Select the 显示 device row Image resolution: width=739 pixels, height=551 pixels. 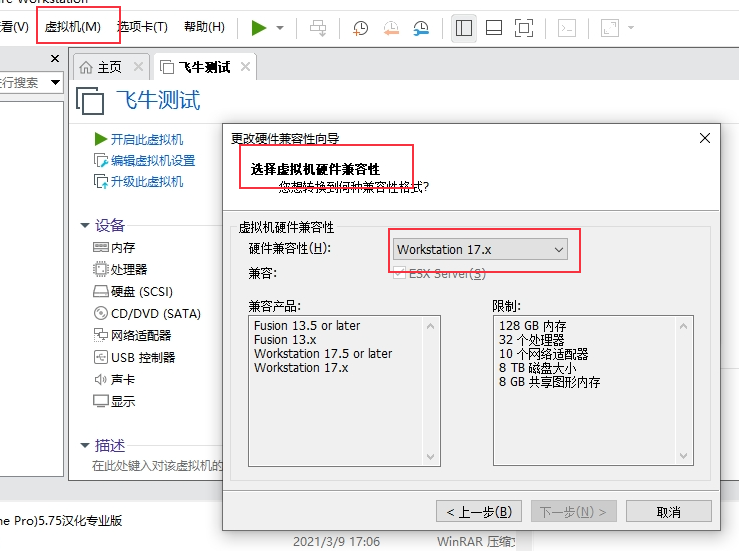115,401
